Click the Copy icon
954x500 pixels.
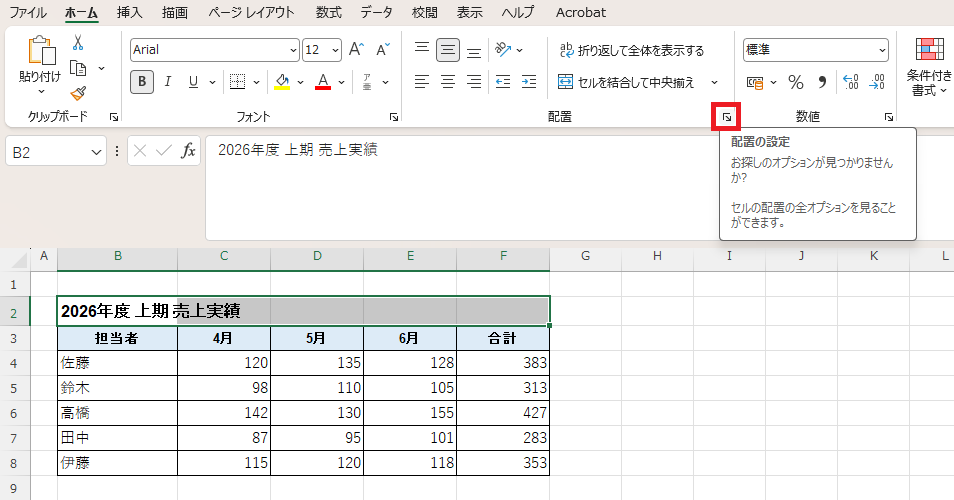coord(78,68)
